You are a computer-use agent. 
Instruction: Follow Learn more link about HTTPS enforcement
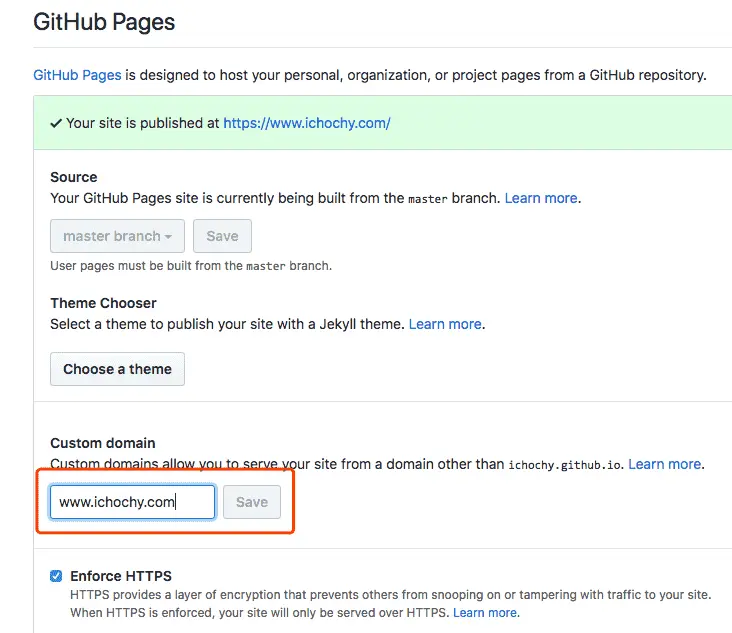486,612
